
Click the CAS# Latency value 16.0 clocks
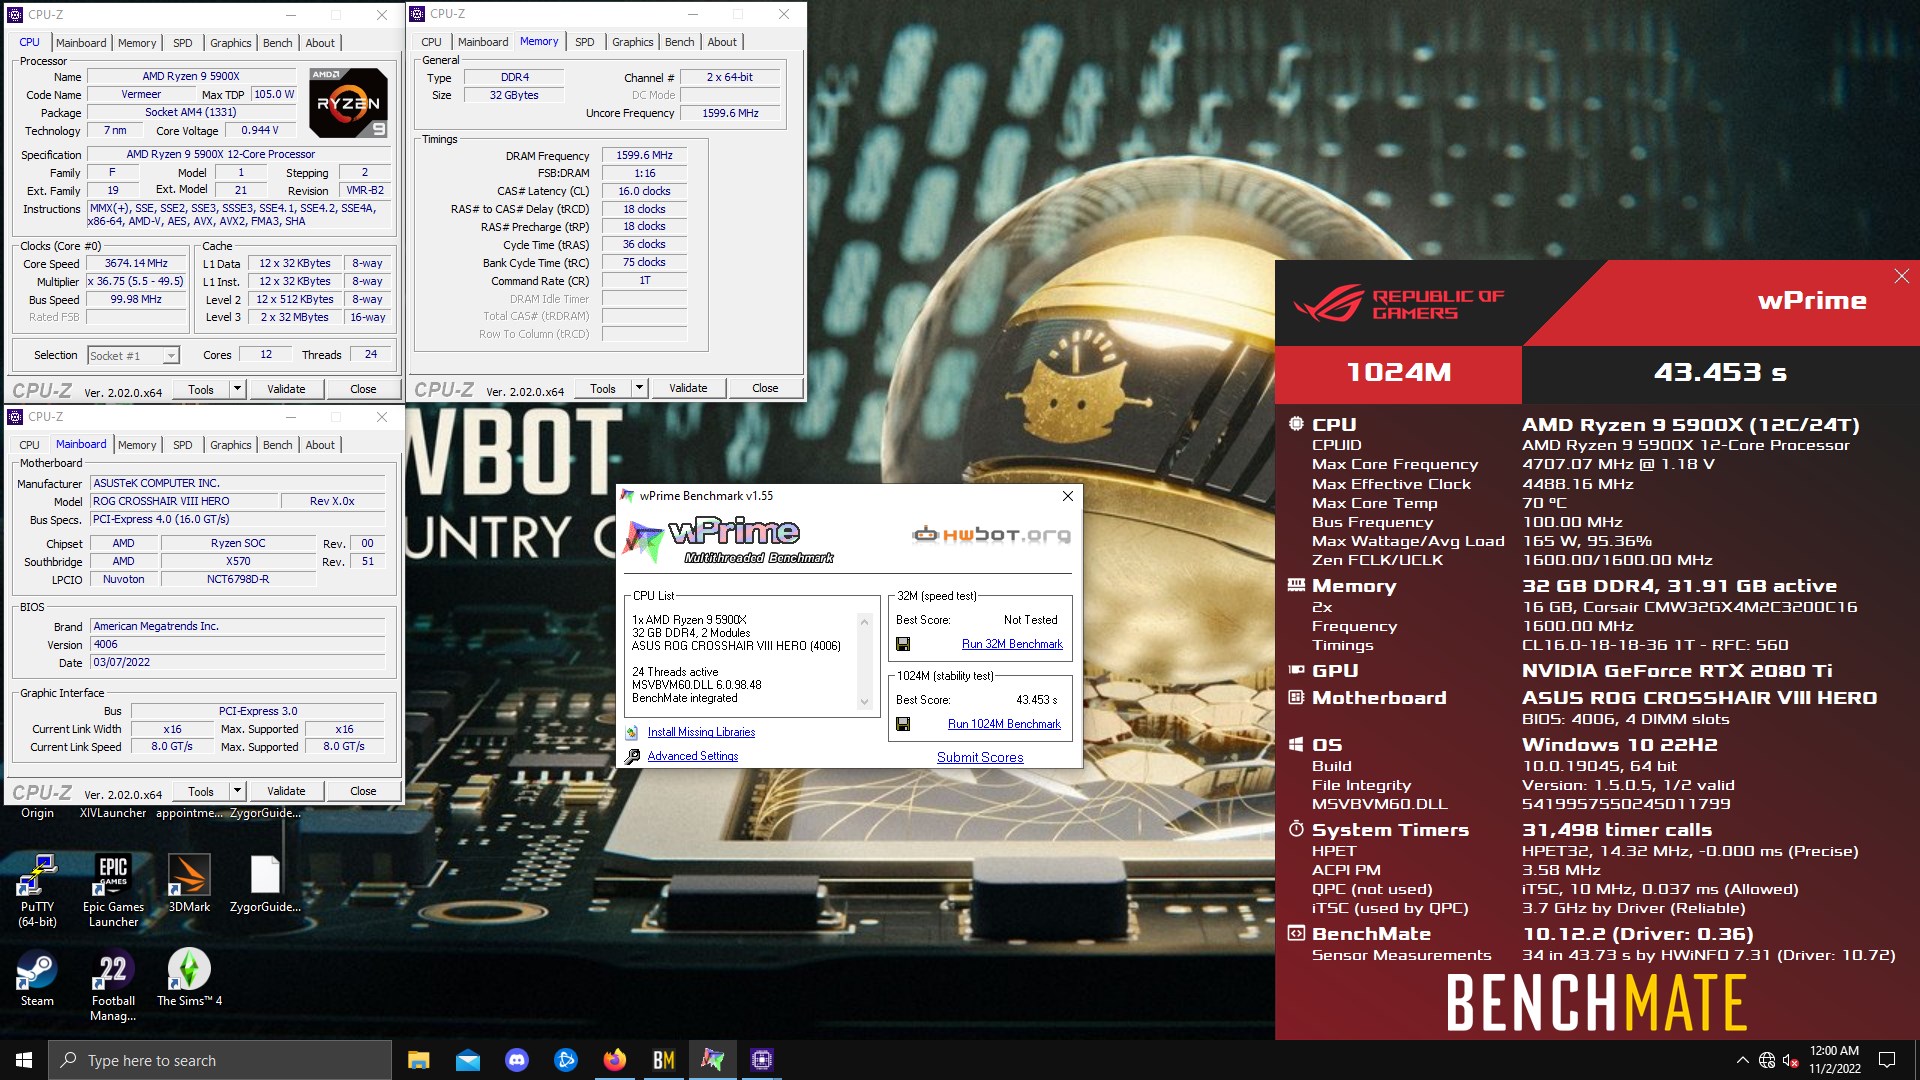point(644,192)
